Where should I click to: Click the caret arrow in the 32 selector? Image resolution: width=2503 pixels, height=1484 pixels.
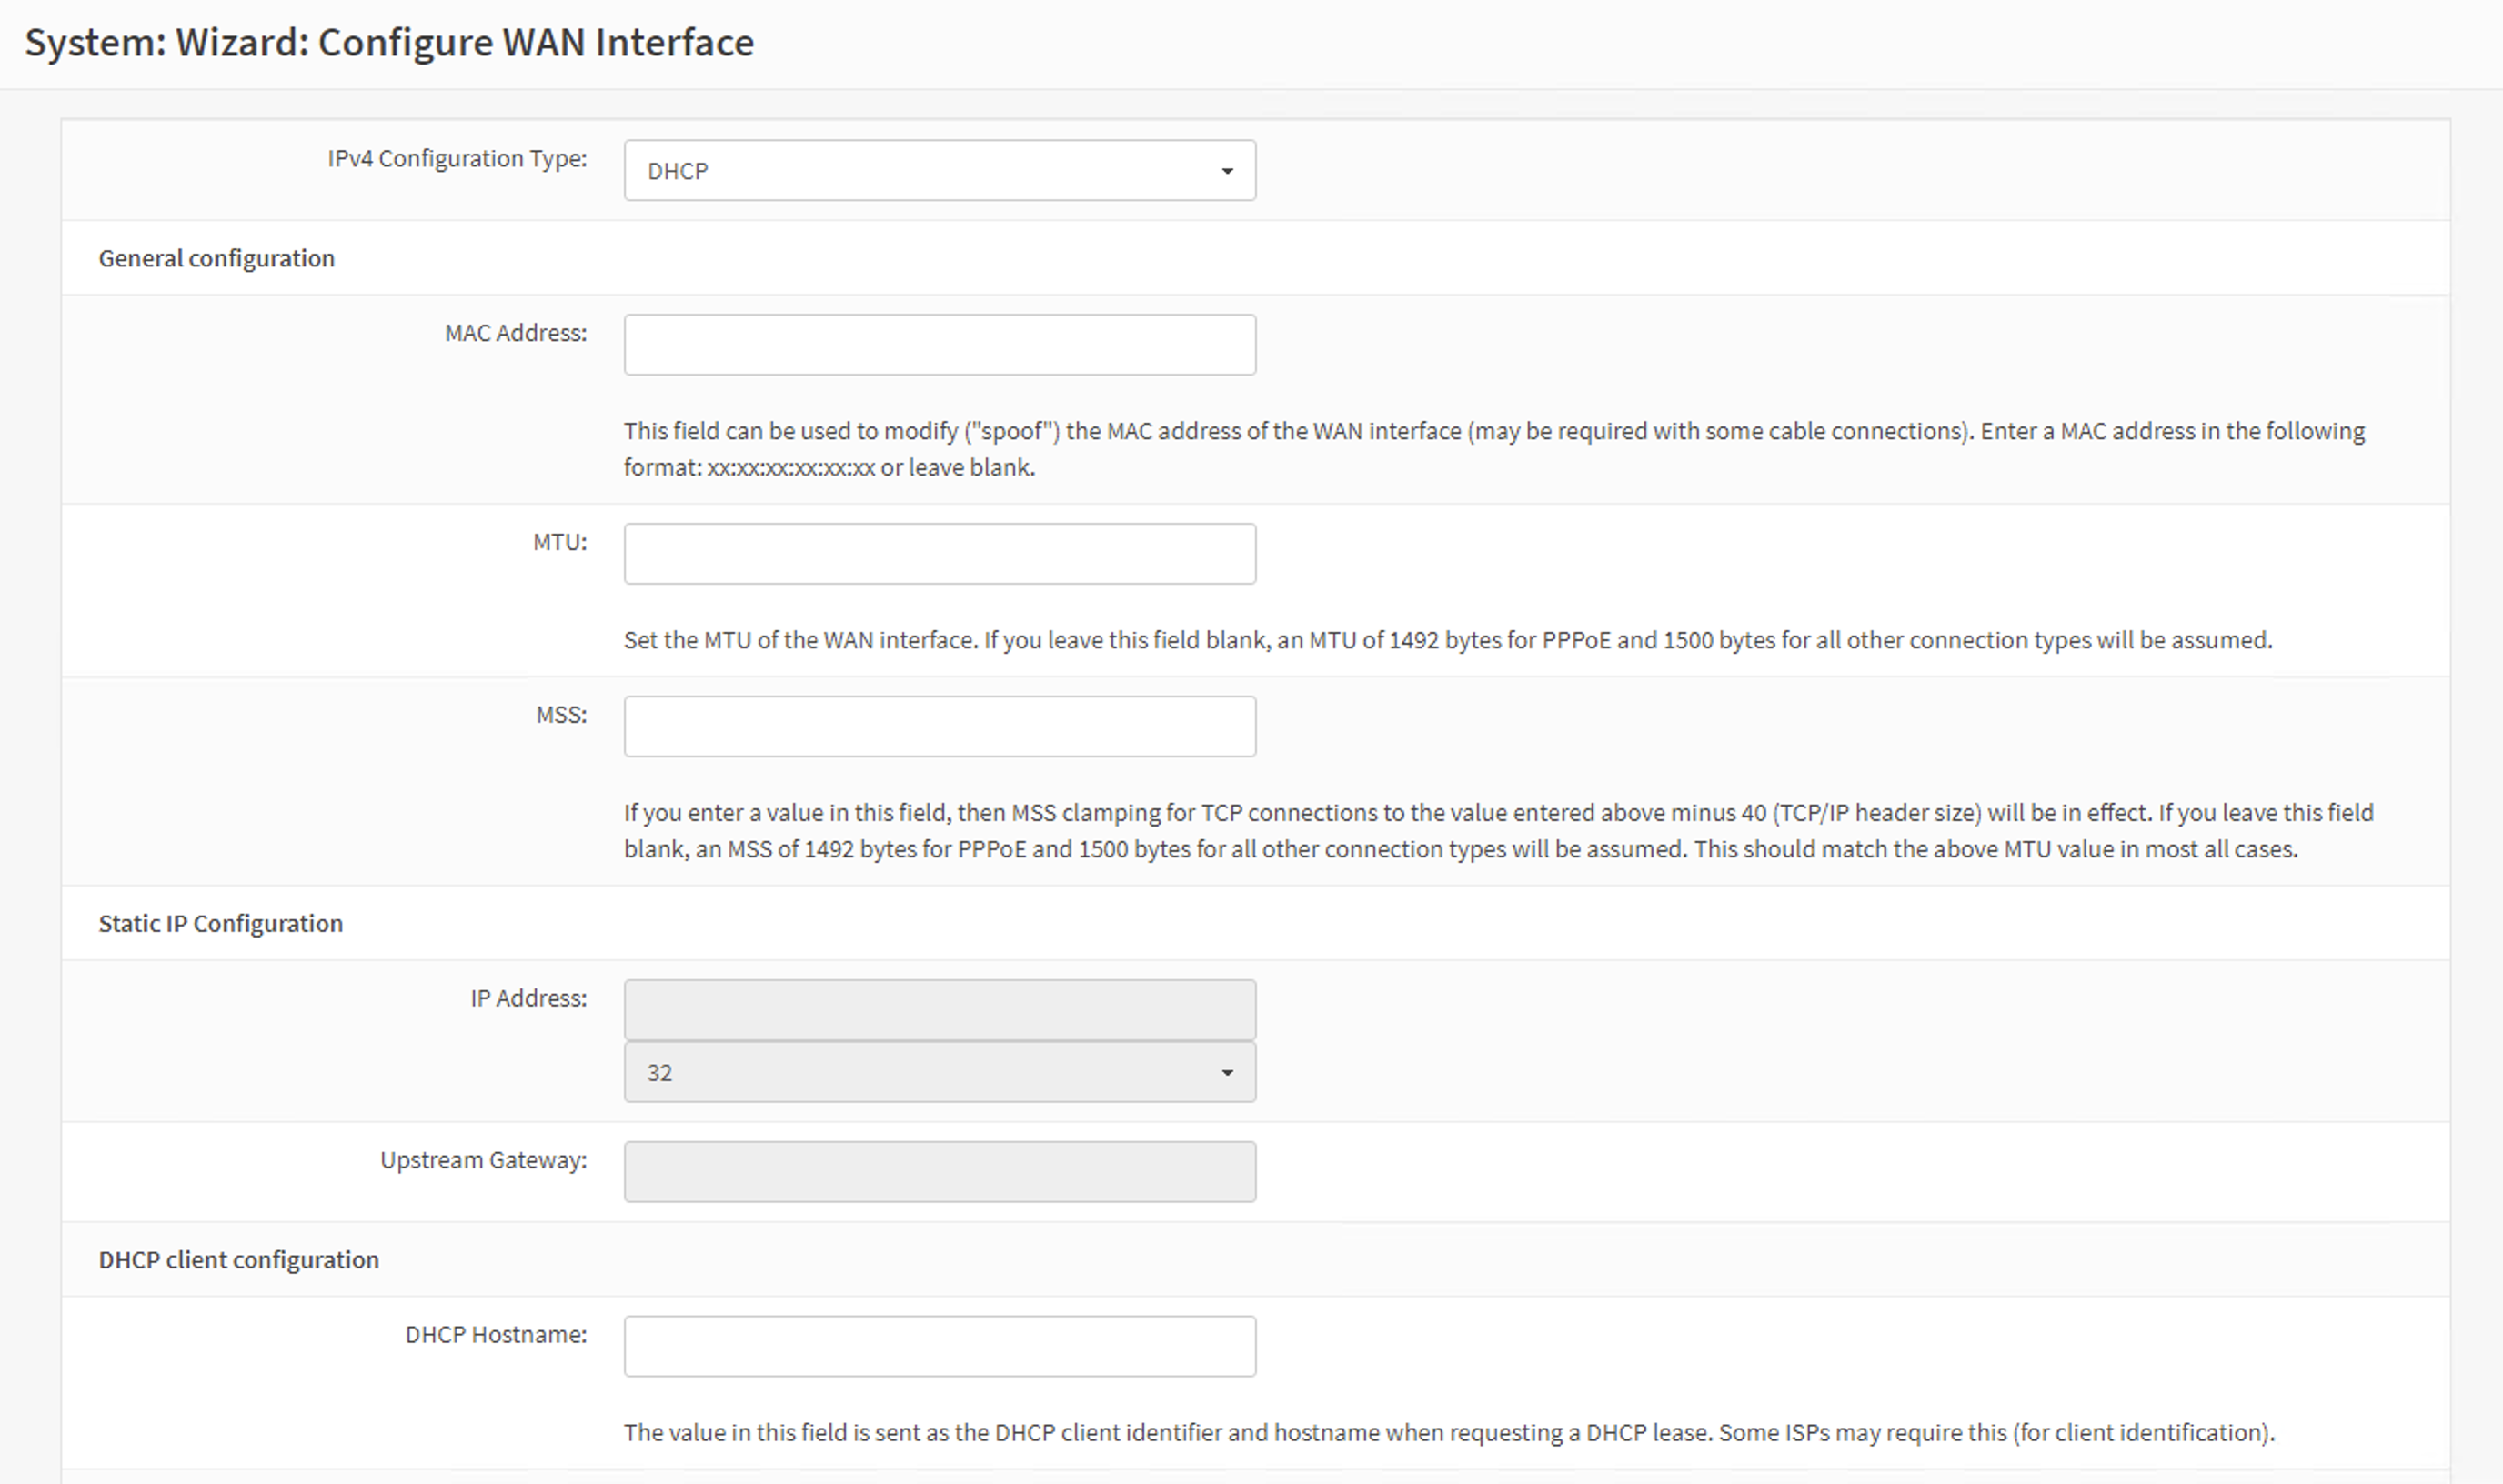click(1227, 1073)
